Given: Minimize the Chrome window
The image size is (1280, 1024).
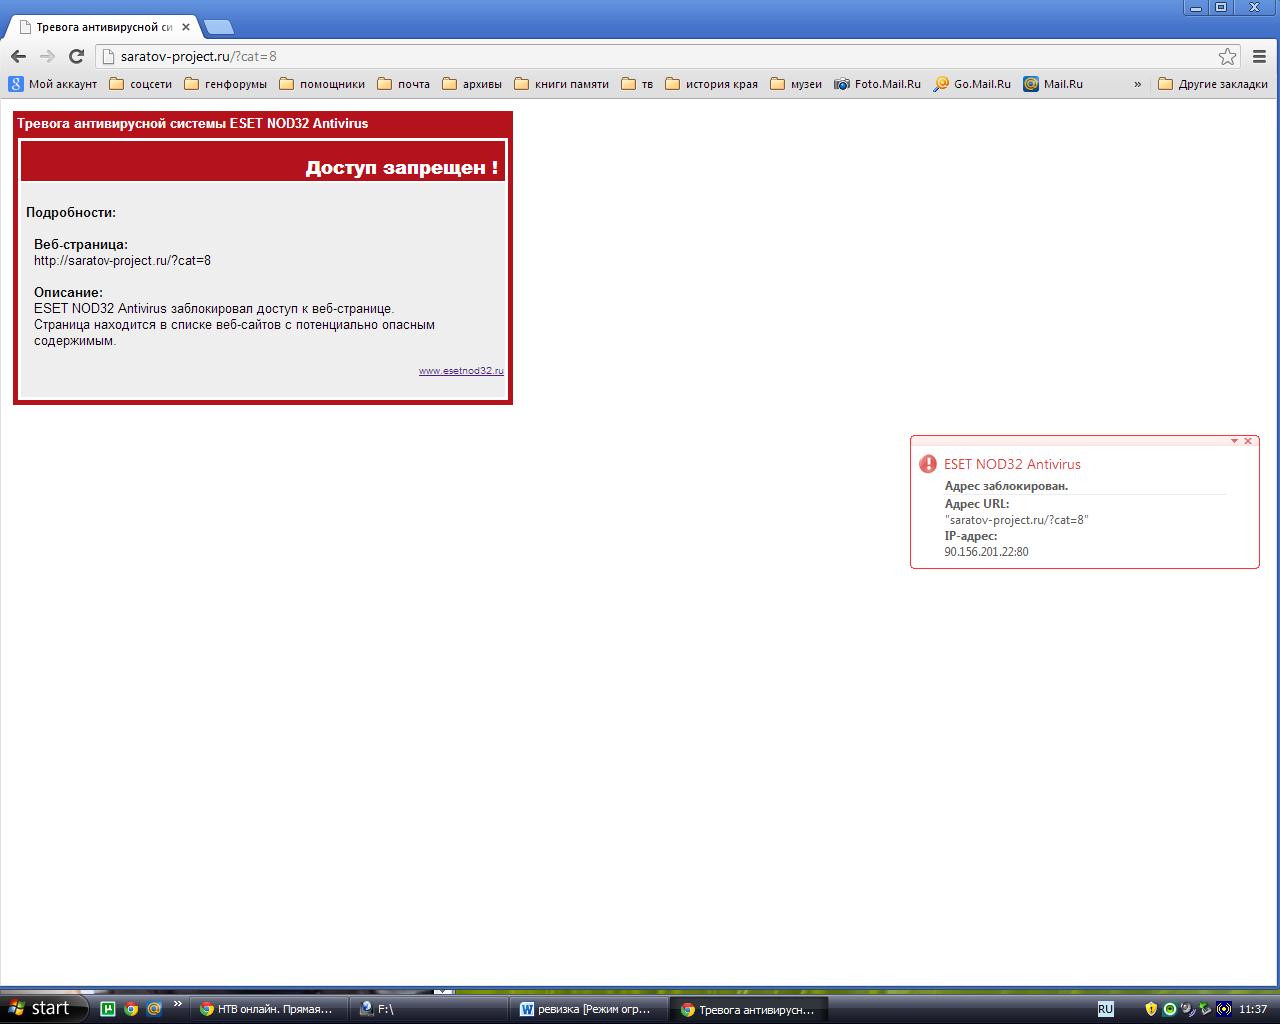Looking at the screenshot, I should click(x=1194, y=7).
